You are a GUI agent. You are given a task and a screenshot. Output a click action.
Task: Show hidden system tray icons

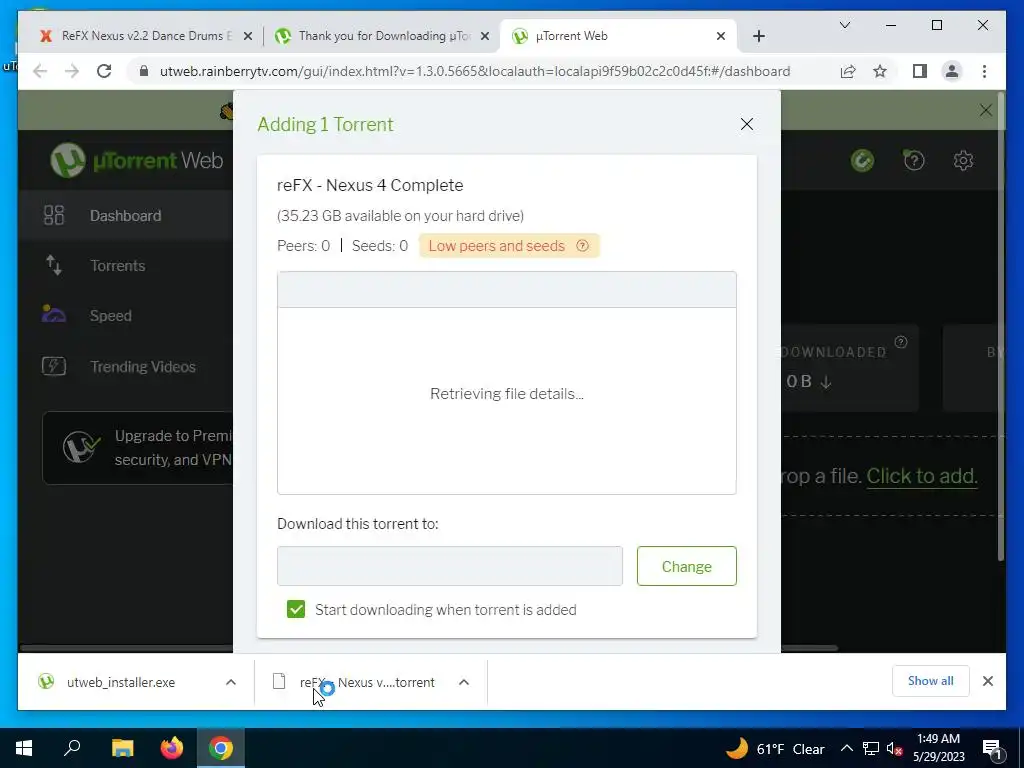[846, 748]
